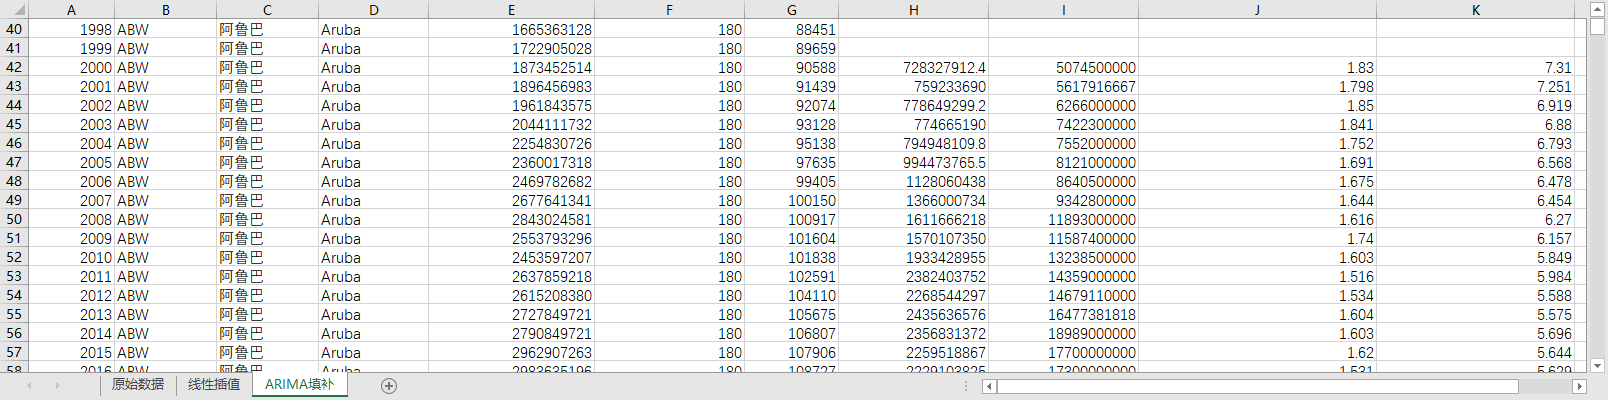Click cell with value 100917
1608x400 pixels.
791,220
